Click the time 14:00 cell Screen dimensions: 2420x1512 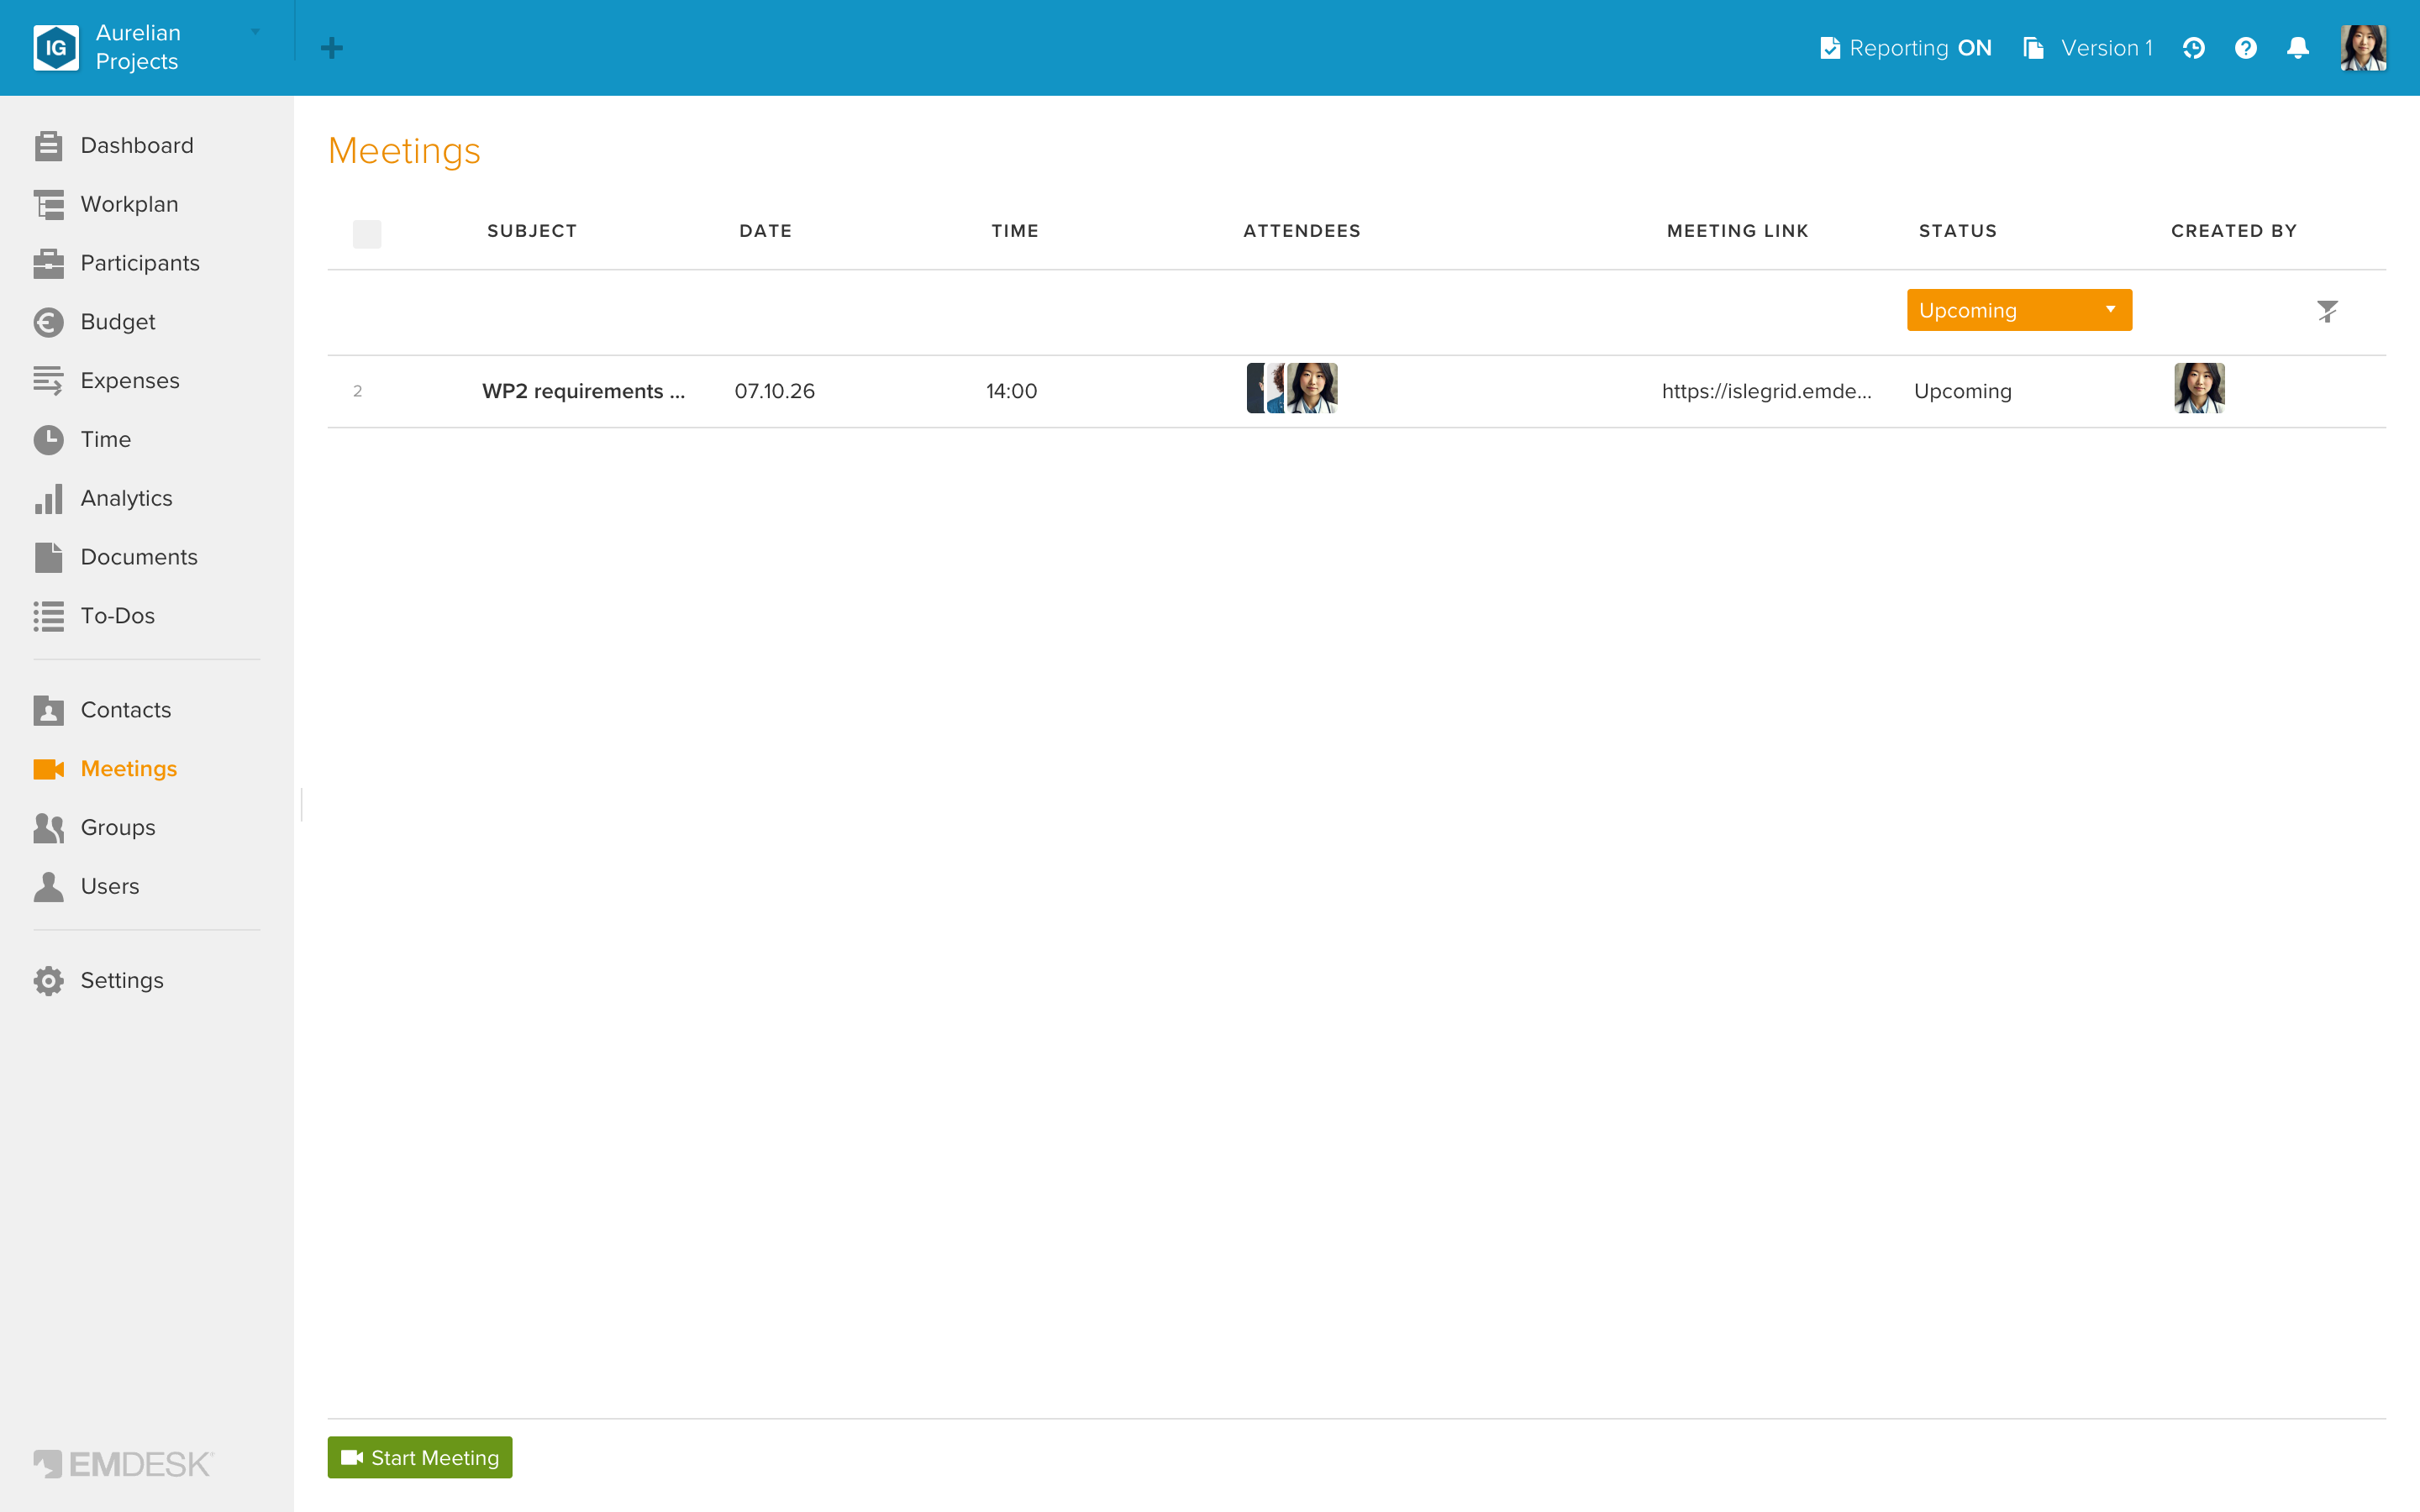1012,391
